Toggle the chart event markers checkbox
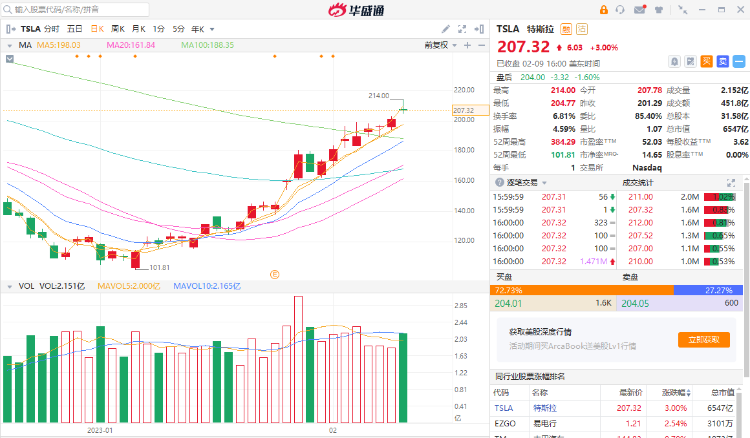This screenshot has height=438, width=750. tap(10, 59)
